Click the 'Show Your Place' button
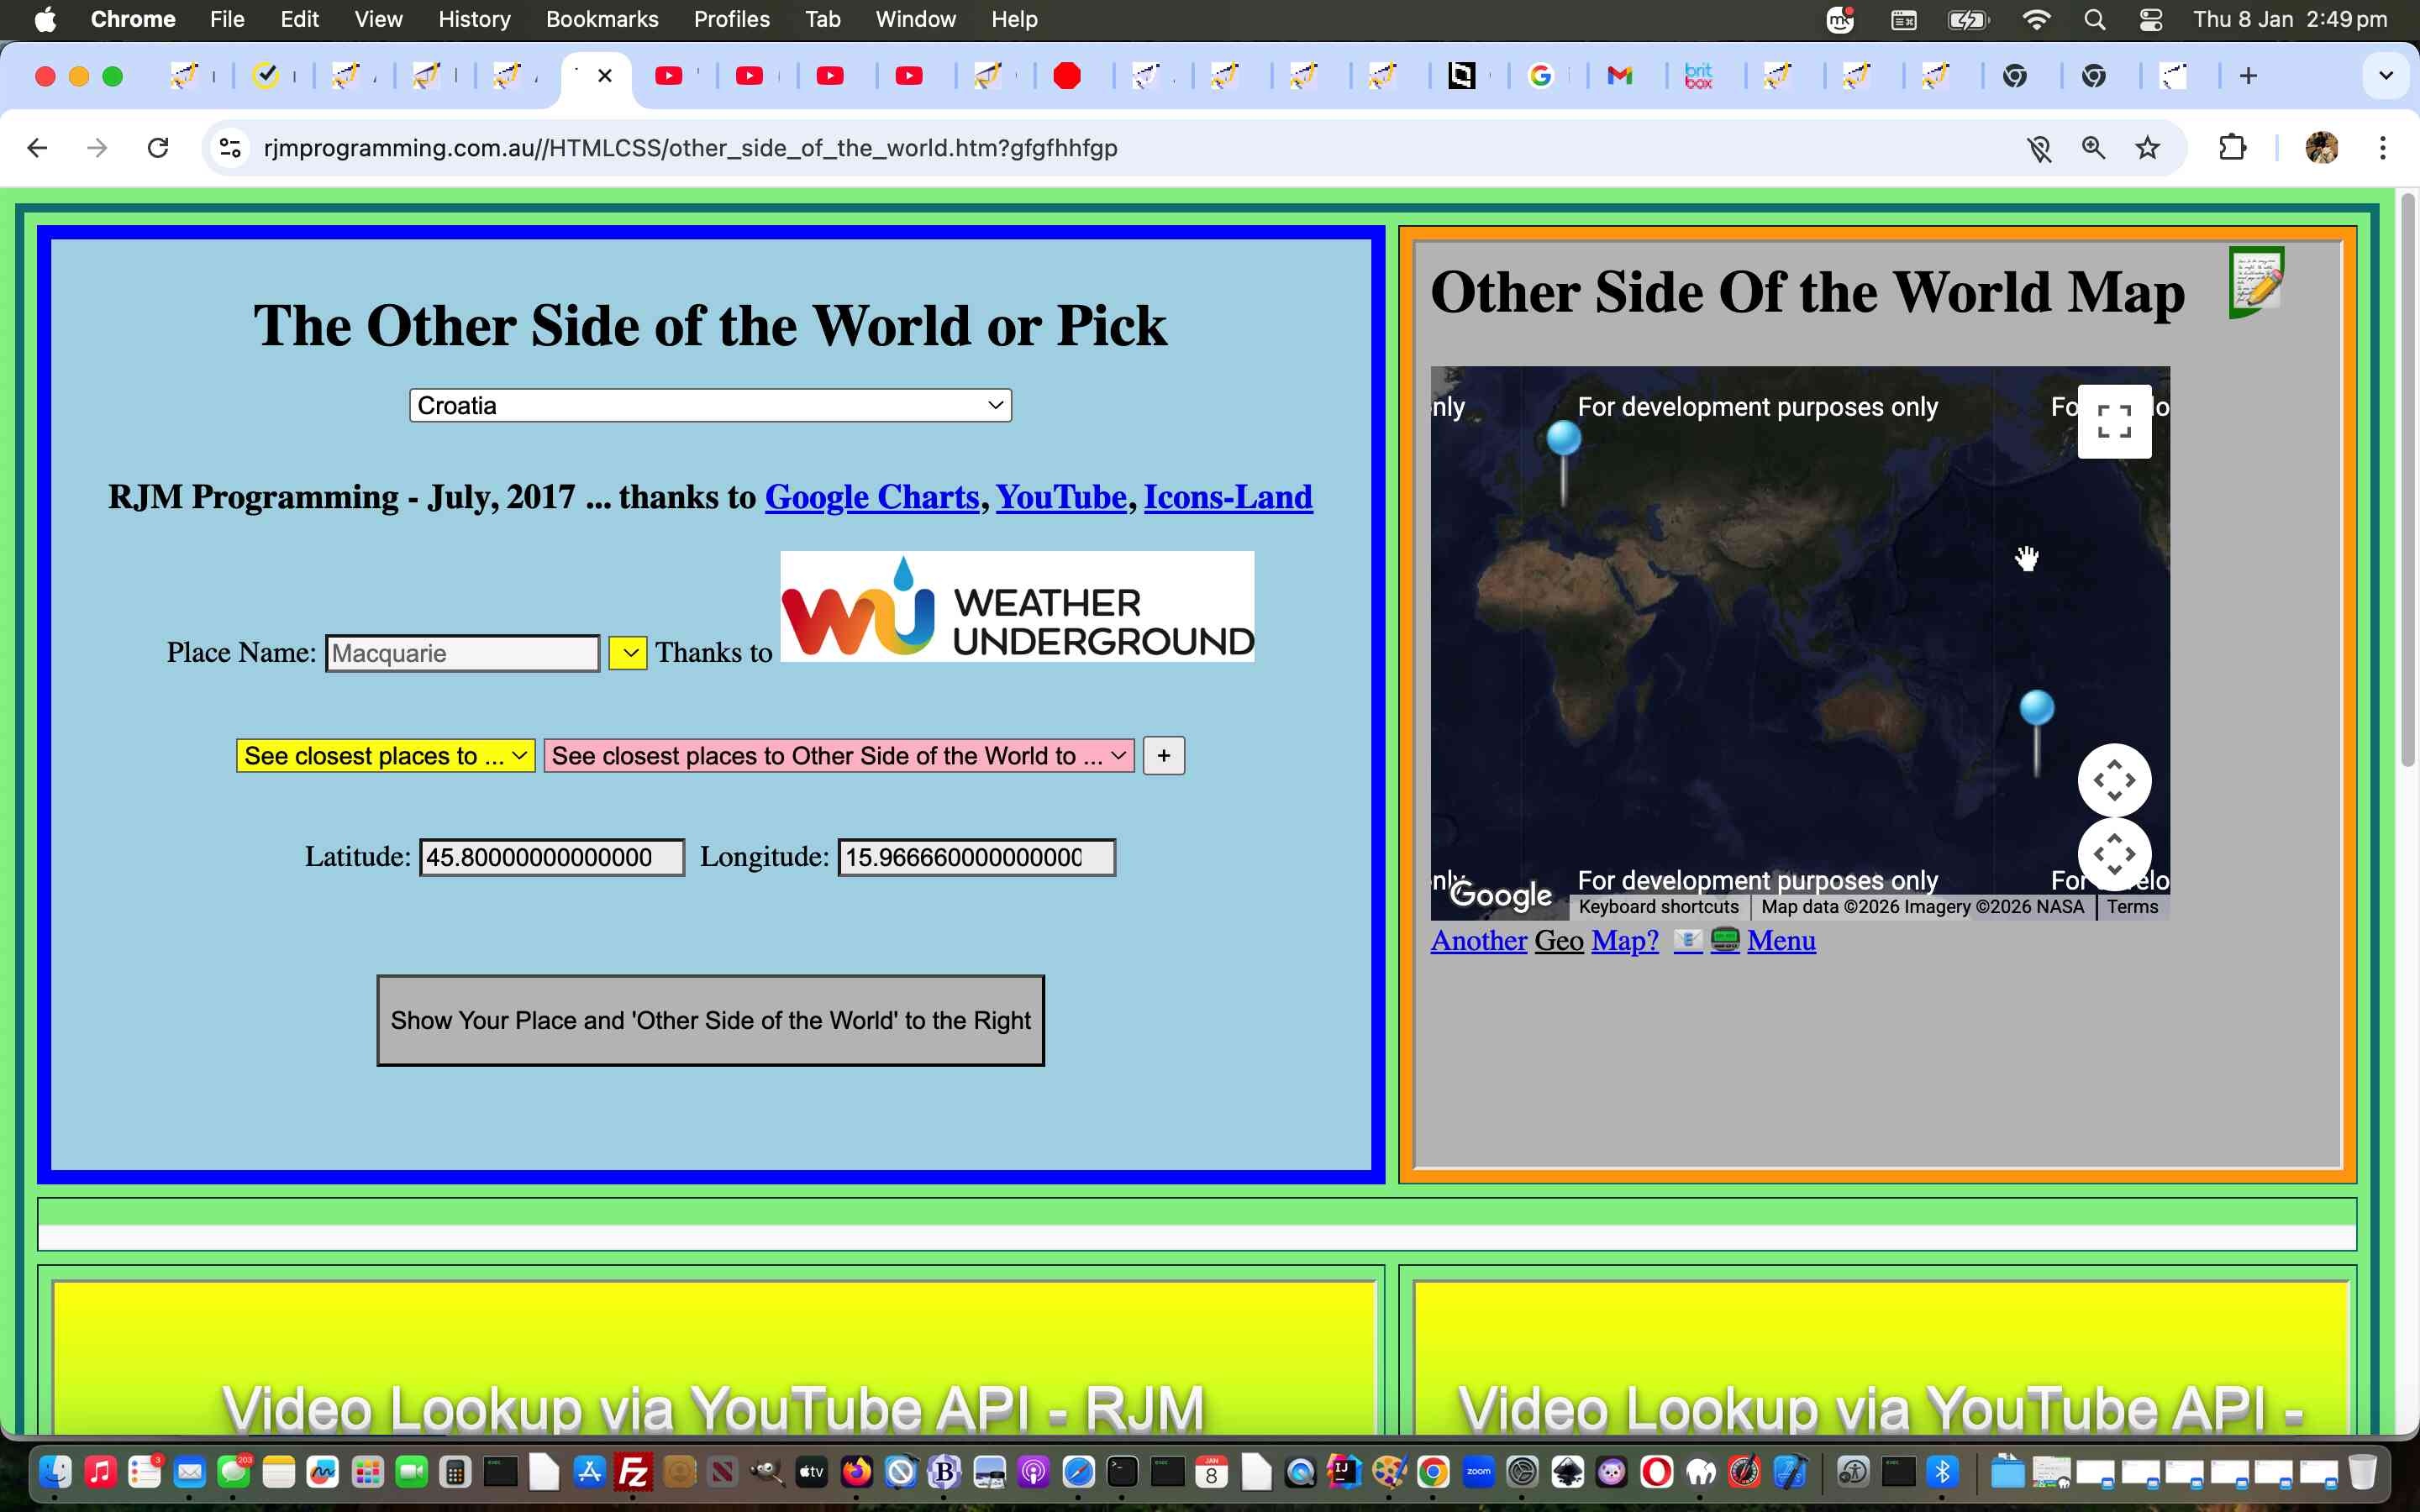Screen dimensions: 2420x1512 [x=710, y=1020]
